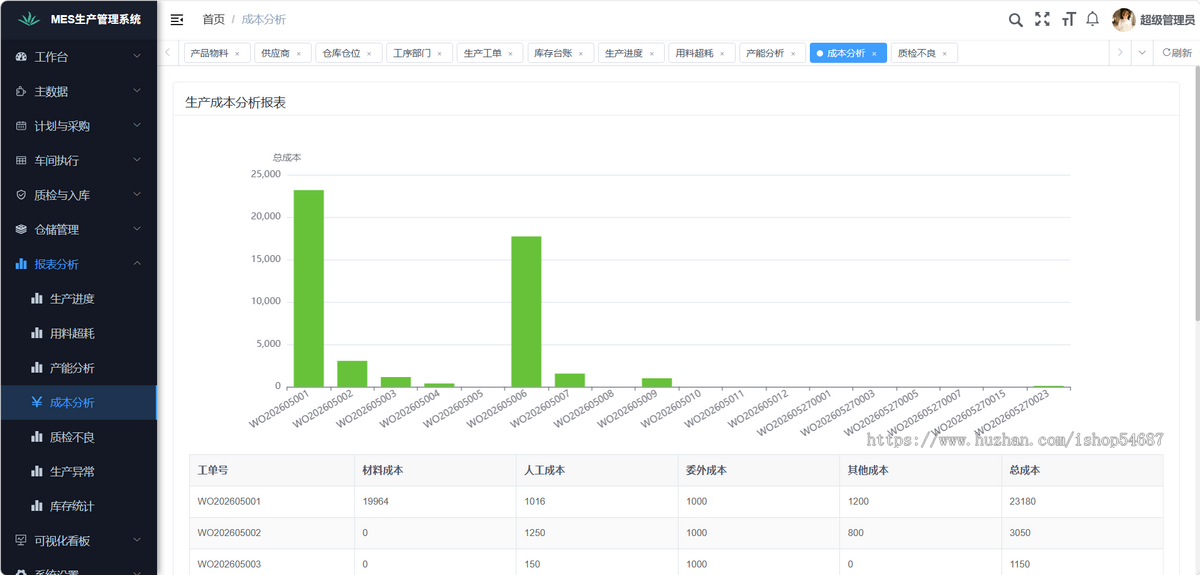Image resolution: width=1200 pixels, height=575 pixels.
Task: Expand the 主数据 menu chevron
Action: coord(137,91)
